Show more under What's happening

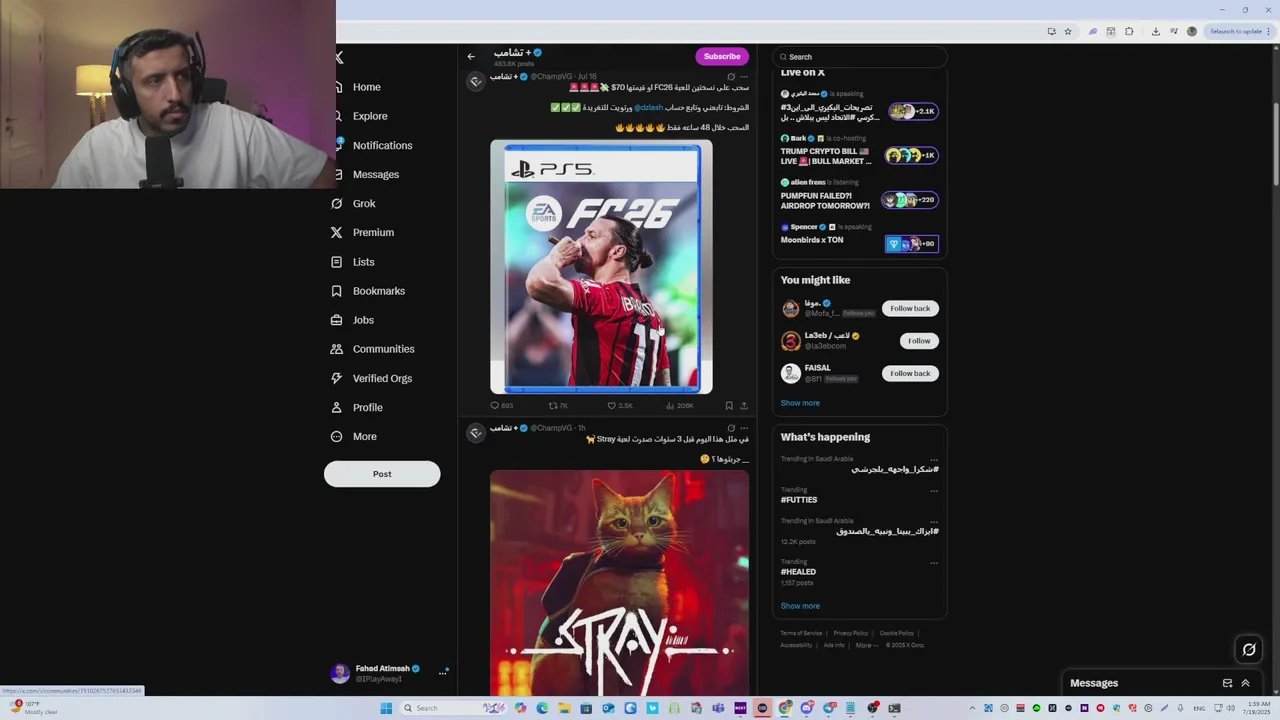click(800, 606)
